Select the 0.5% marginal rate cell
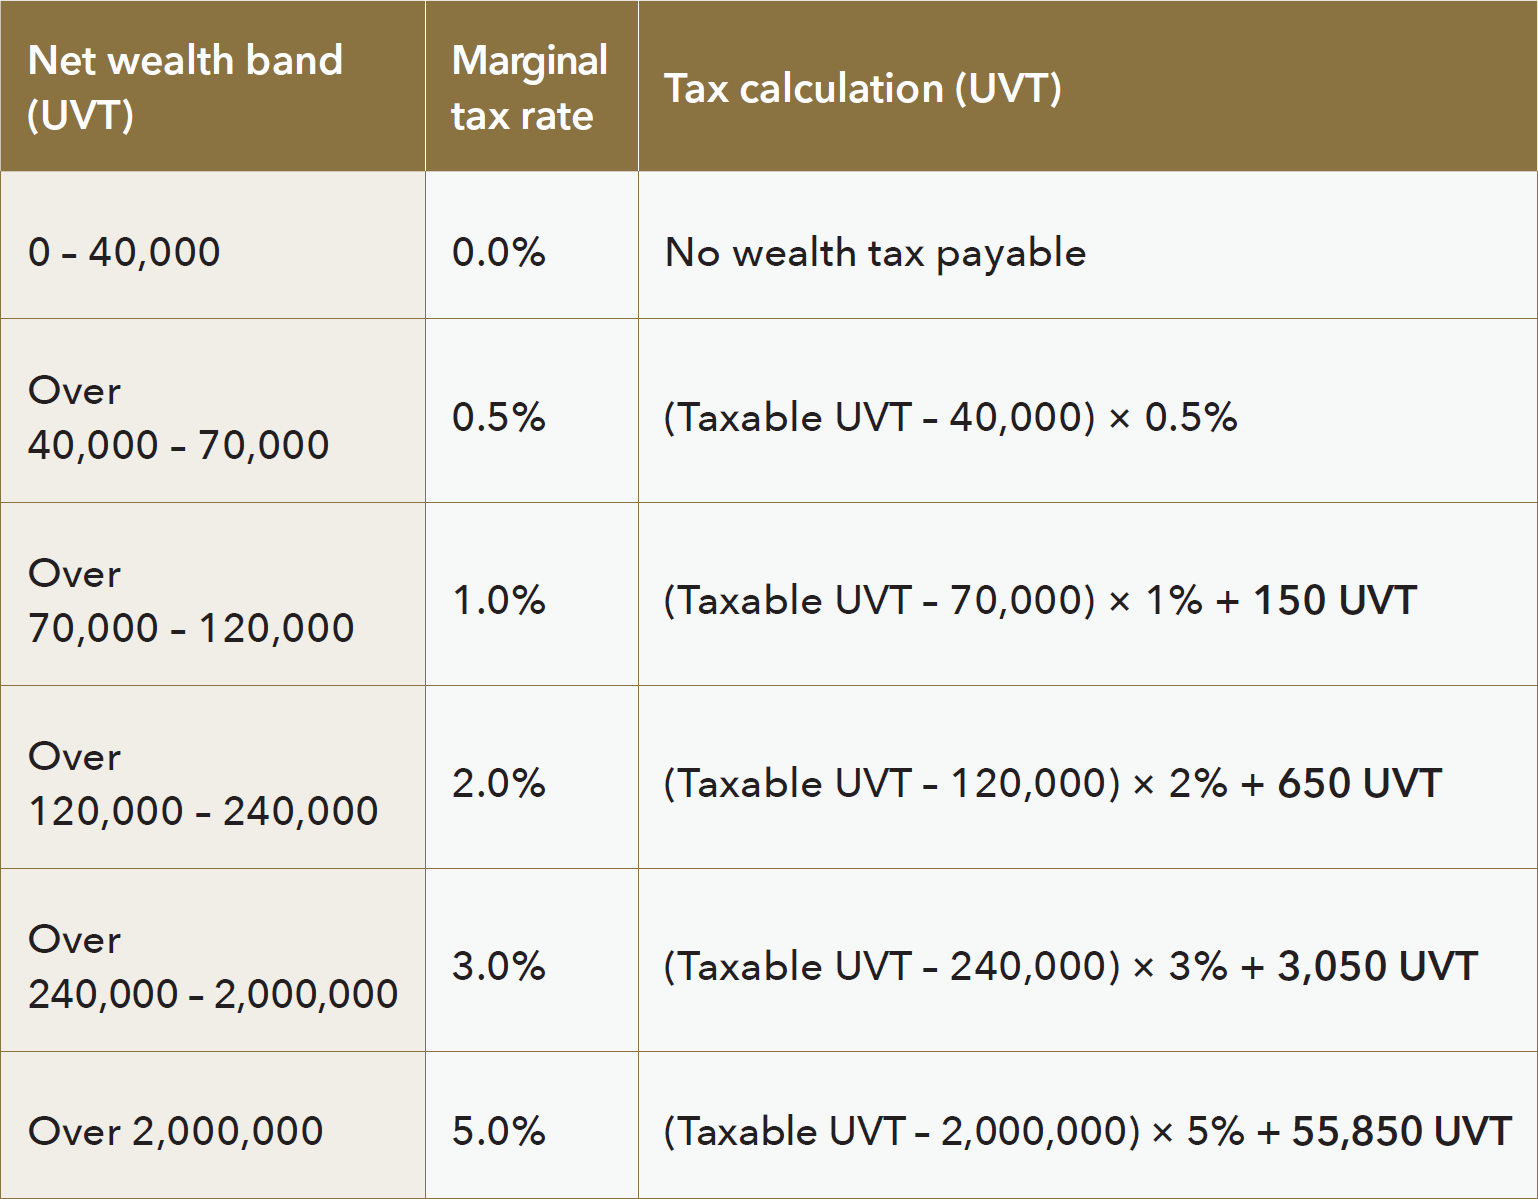 tap(498, 417)
